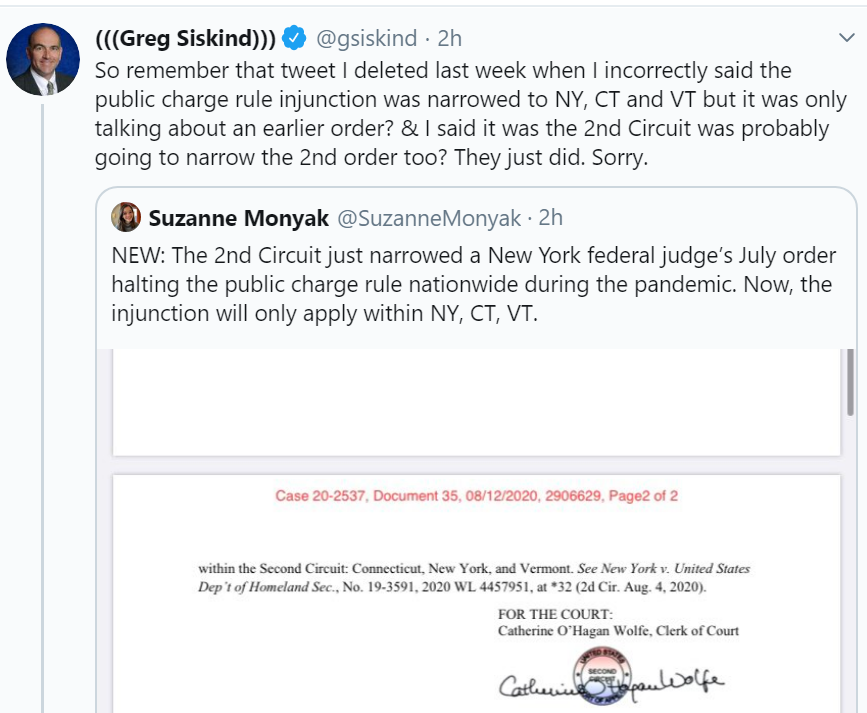Open Suzanne Monyak's display name
867x713 pixels.
tap(239, 218)
